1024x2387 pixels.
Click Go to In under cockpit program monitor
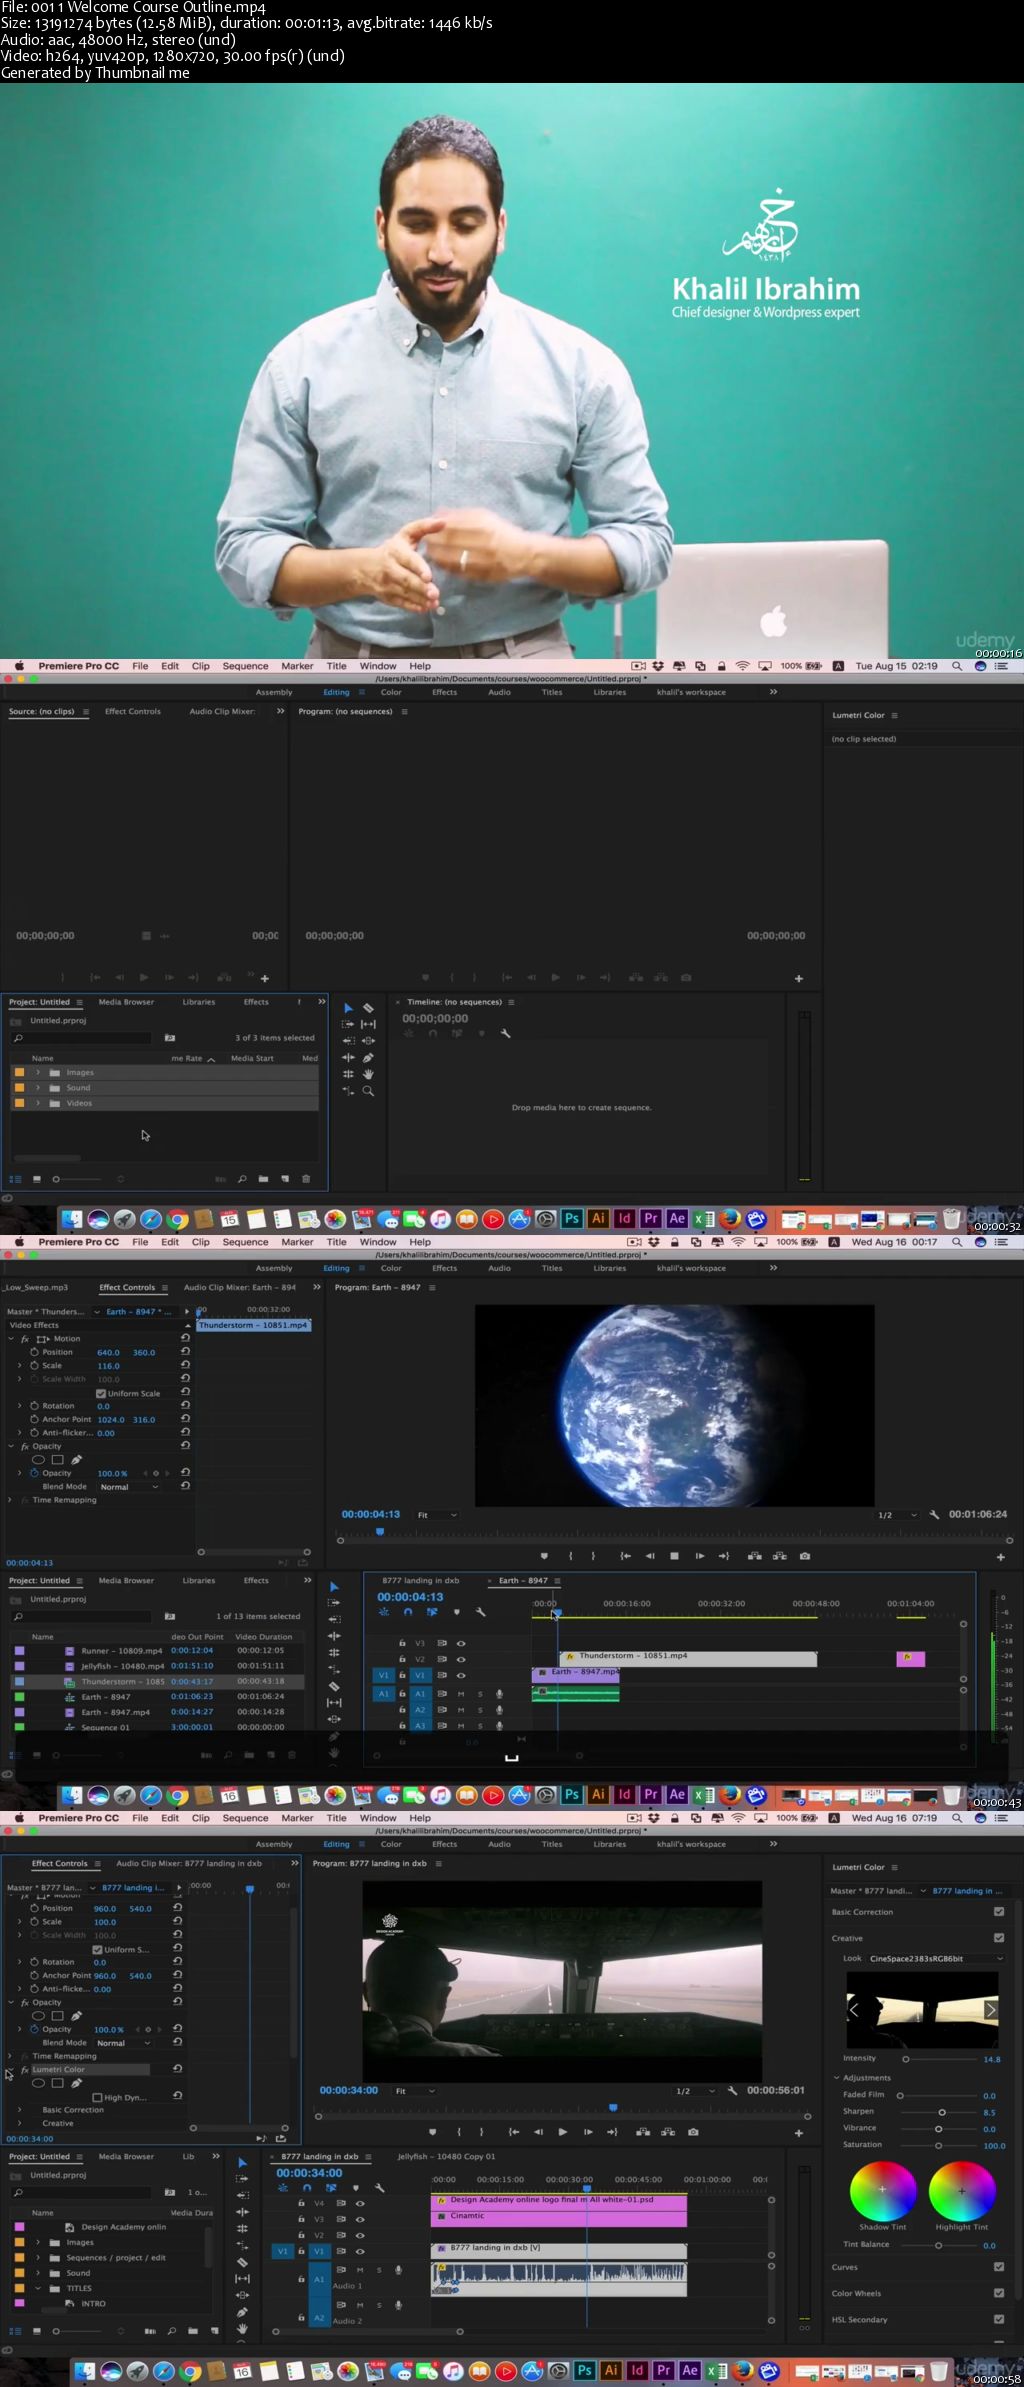(x=514, y=2133)
